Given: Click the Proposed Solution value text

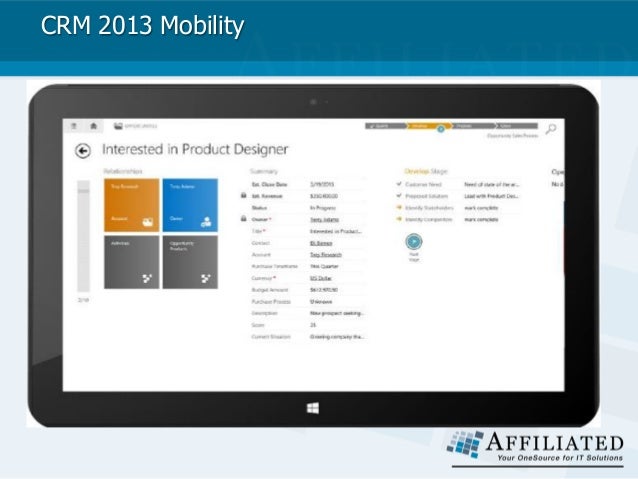Looking at the screenshot, I should click(492, 196).
